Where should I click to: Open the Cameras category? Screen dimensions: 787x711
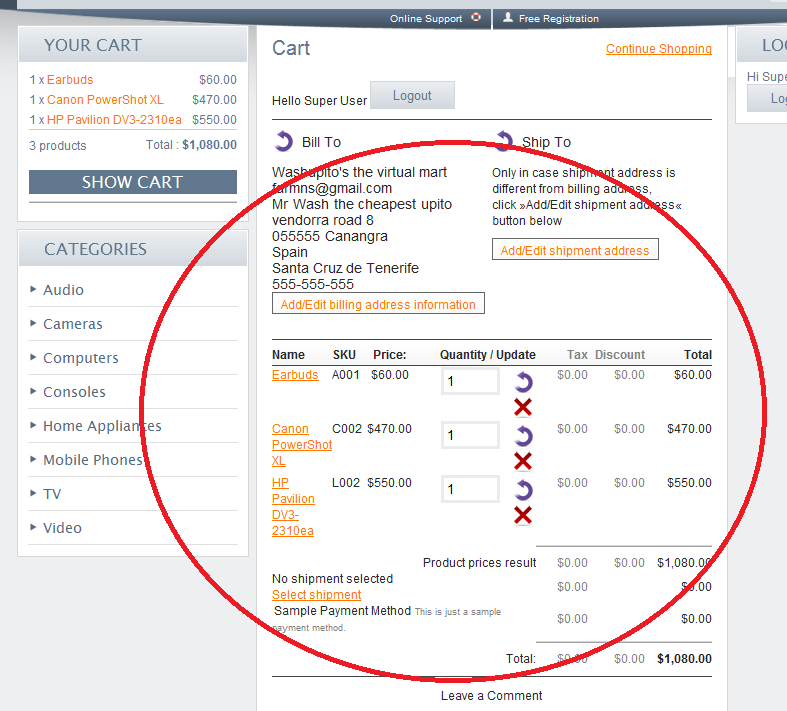point(73,324)
